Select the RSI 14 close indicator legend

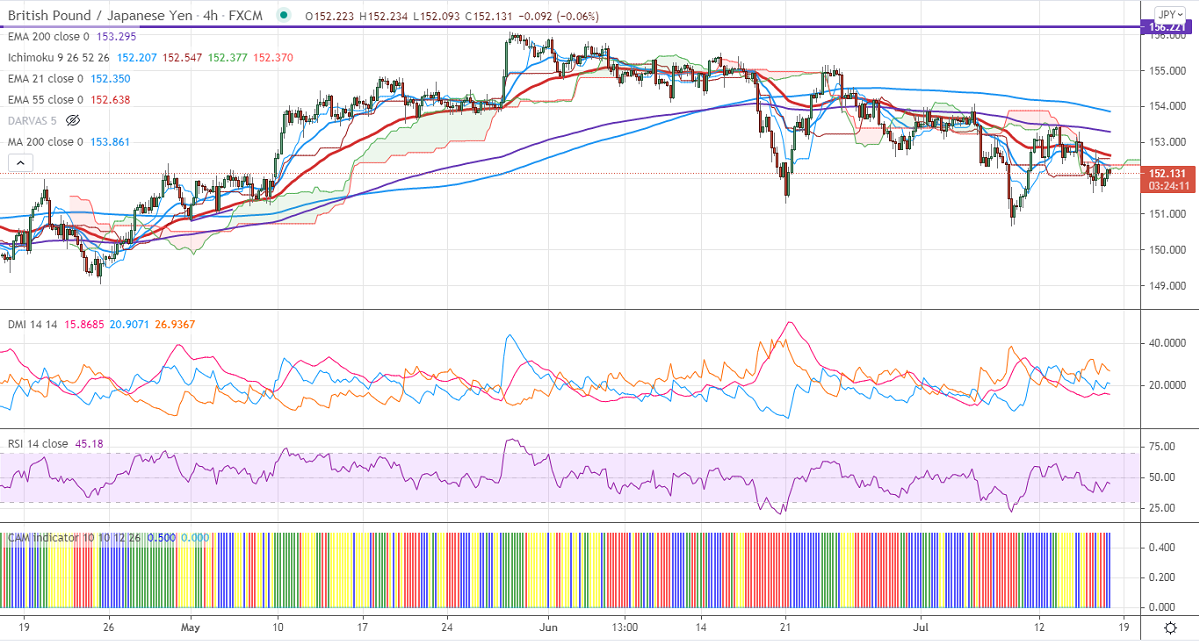37,443
